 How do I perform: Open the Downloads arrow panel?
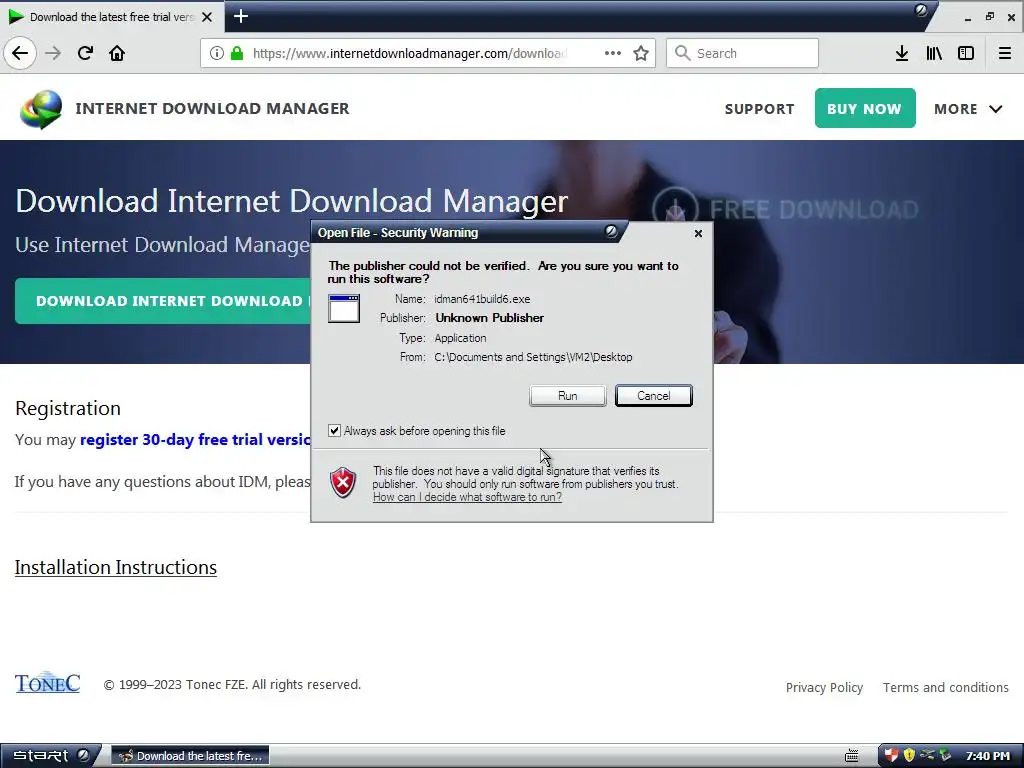pyautogui.click(x=902, y=53)
